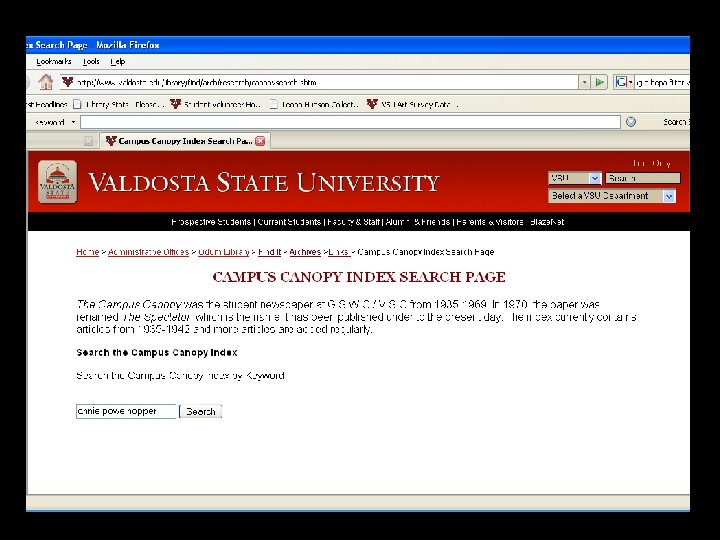This screenshot has width=720, height=540.
Task: Click the Campus Canopy Index Search Page heading
Action: click(359, 277)
